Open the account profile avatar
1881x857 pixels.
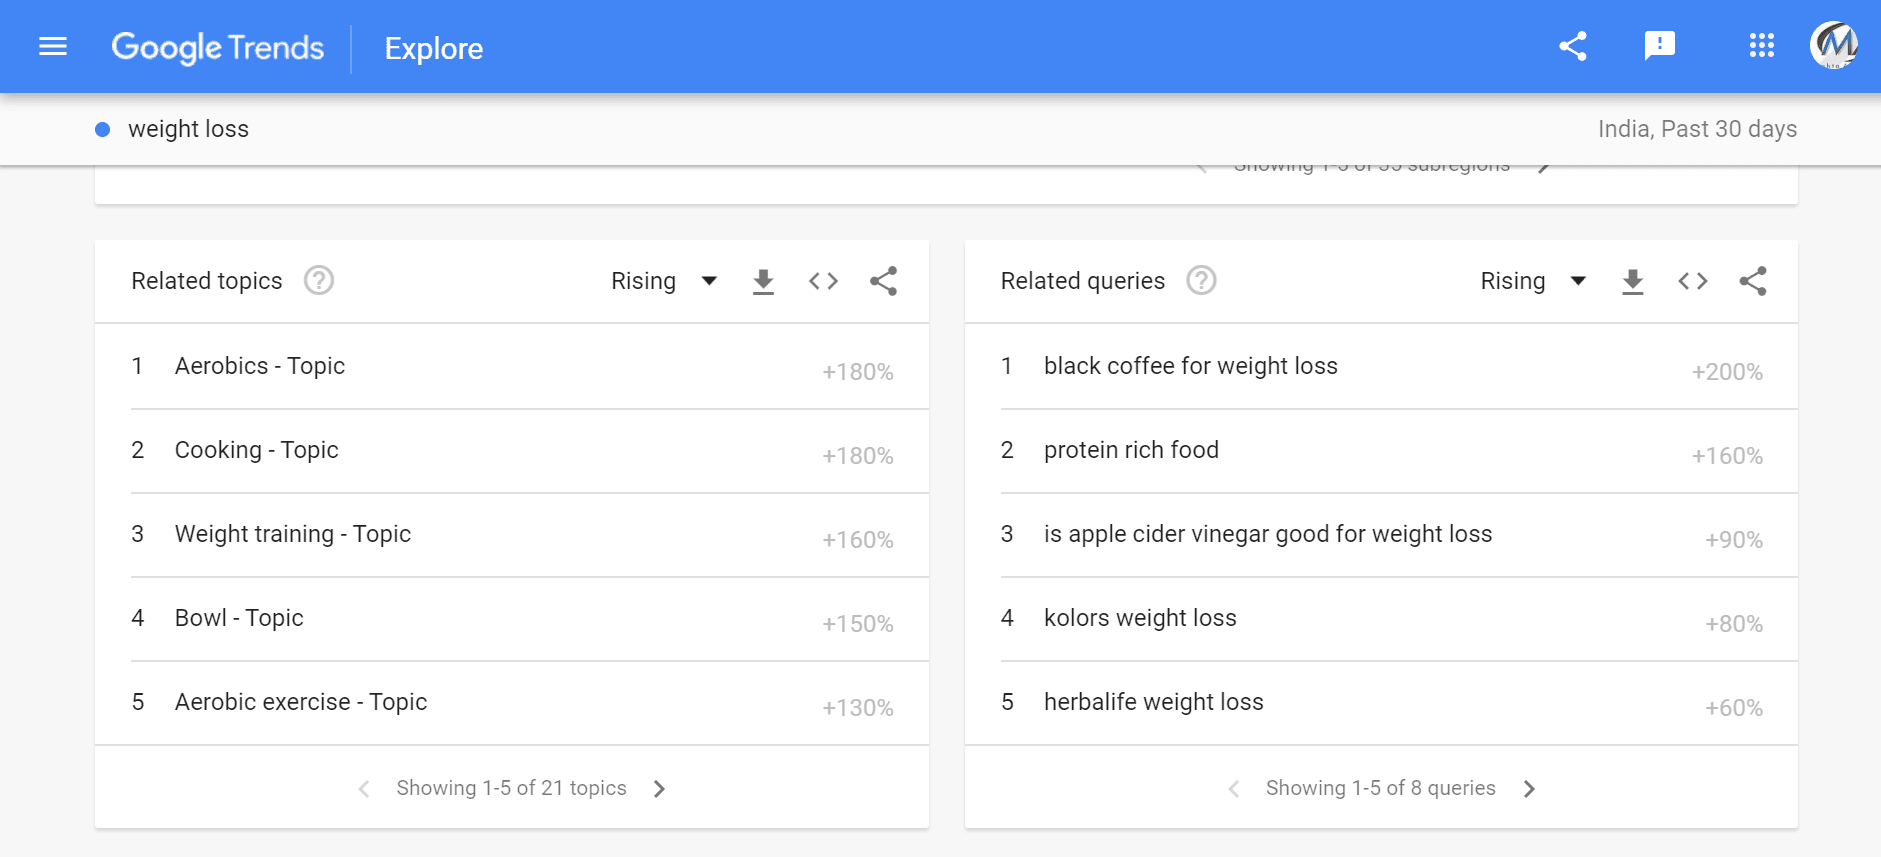pyautogui.click(x=1833, y=46)
